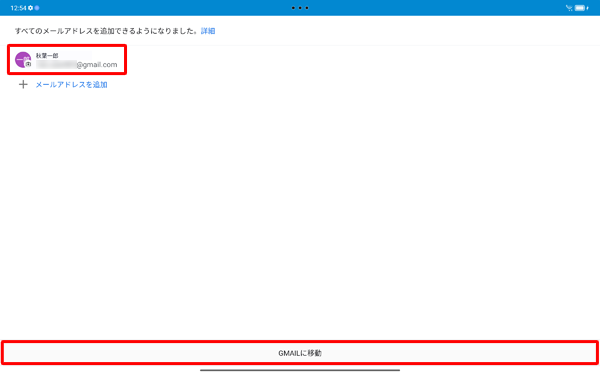
Task: Tap the 12:54 clock in status bar
Action: [18, 8]
